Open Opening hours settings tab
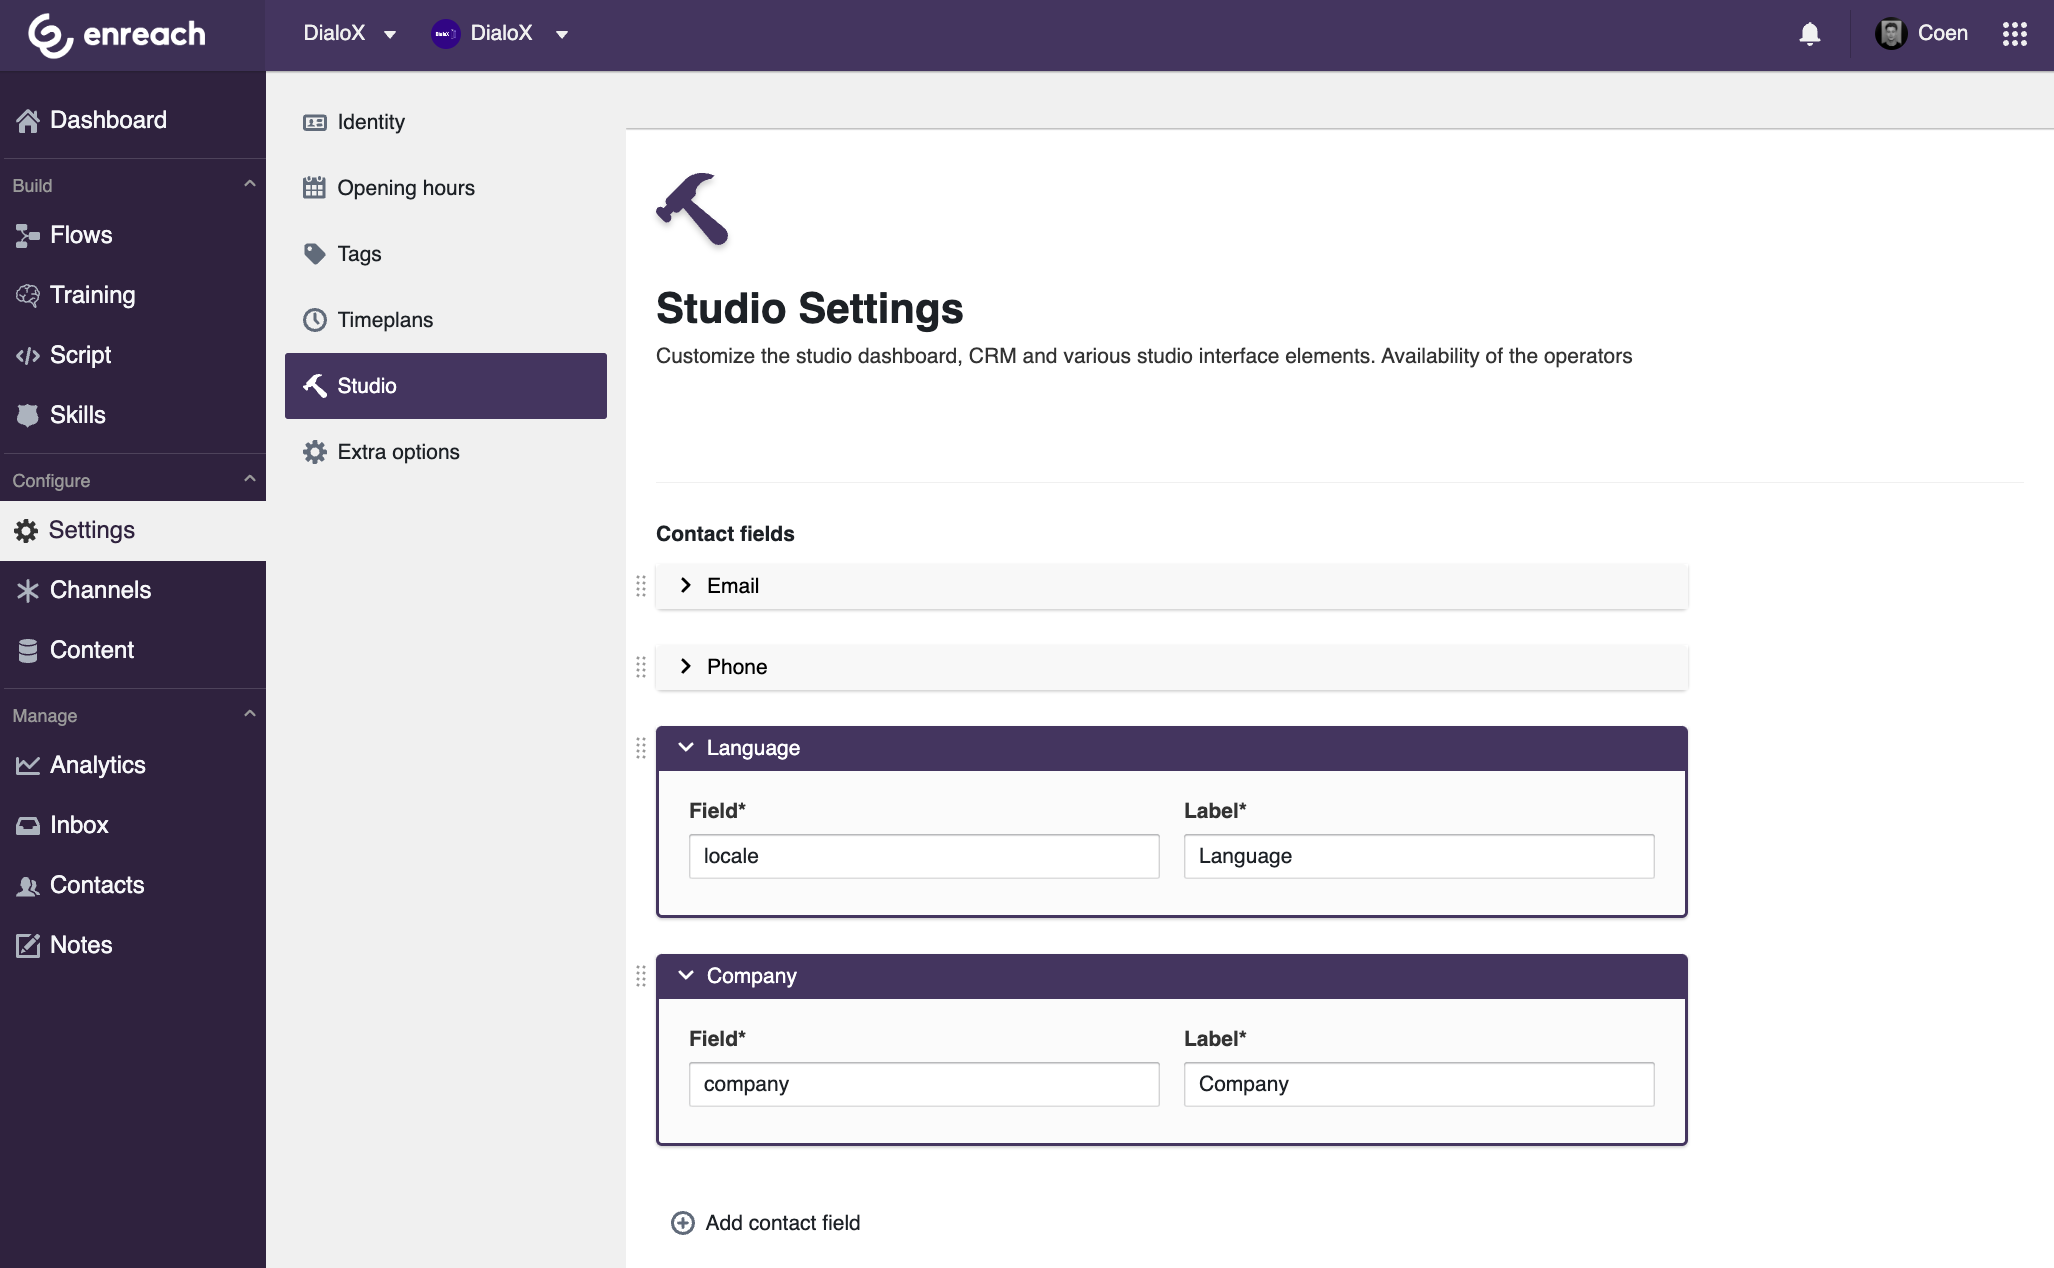 click(405, 188)
